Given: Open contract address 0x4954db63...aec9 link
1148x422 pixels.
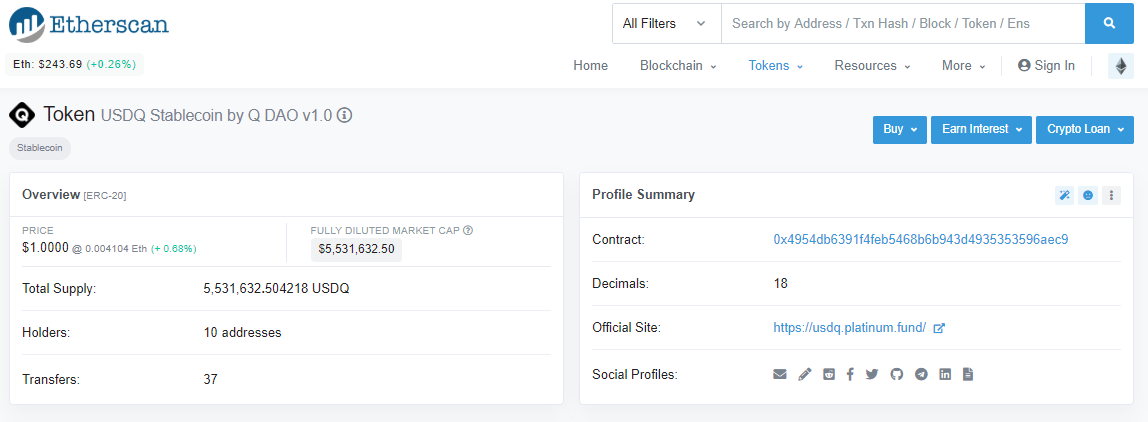Looking at the screenshot, I should point(920,240).
